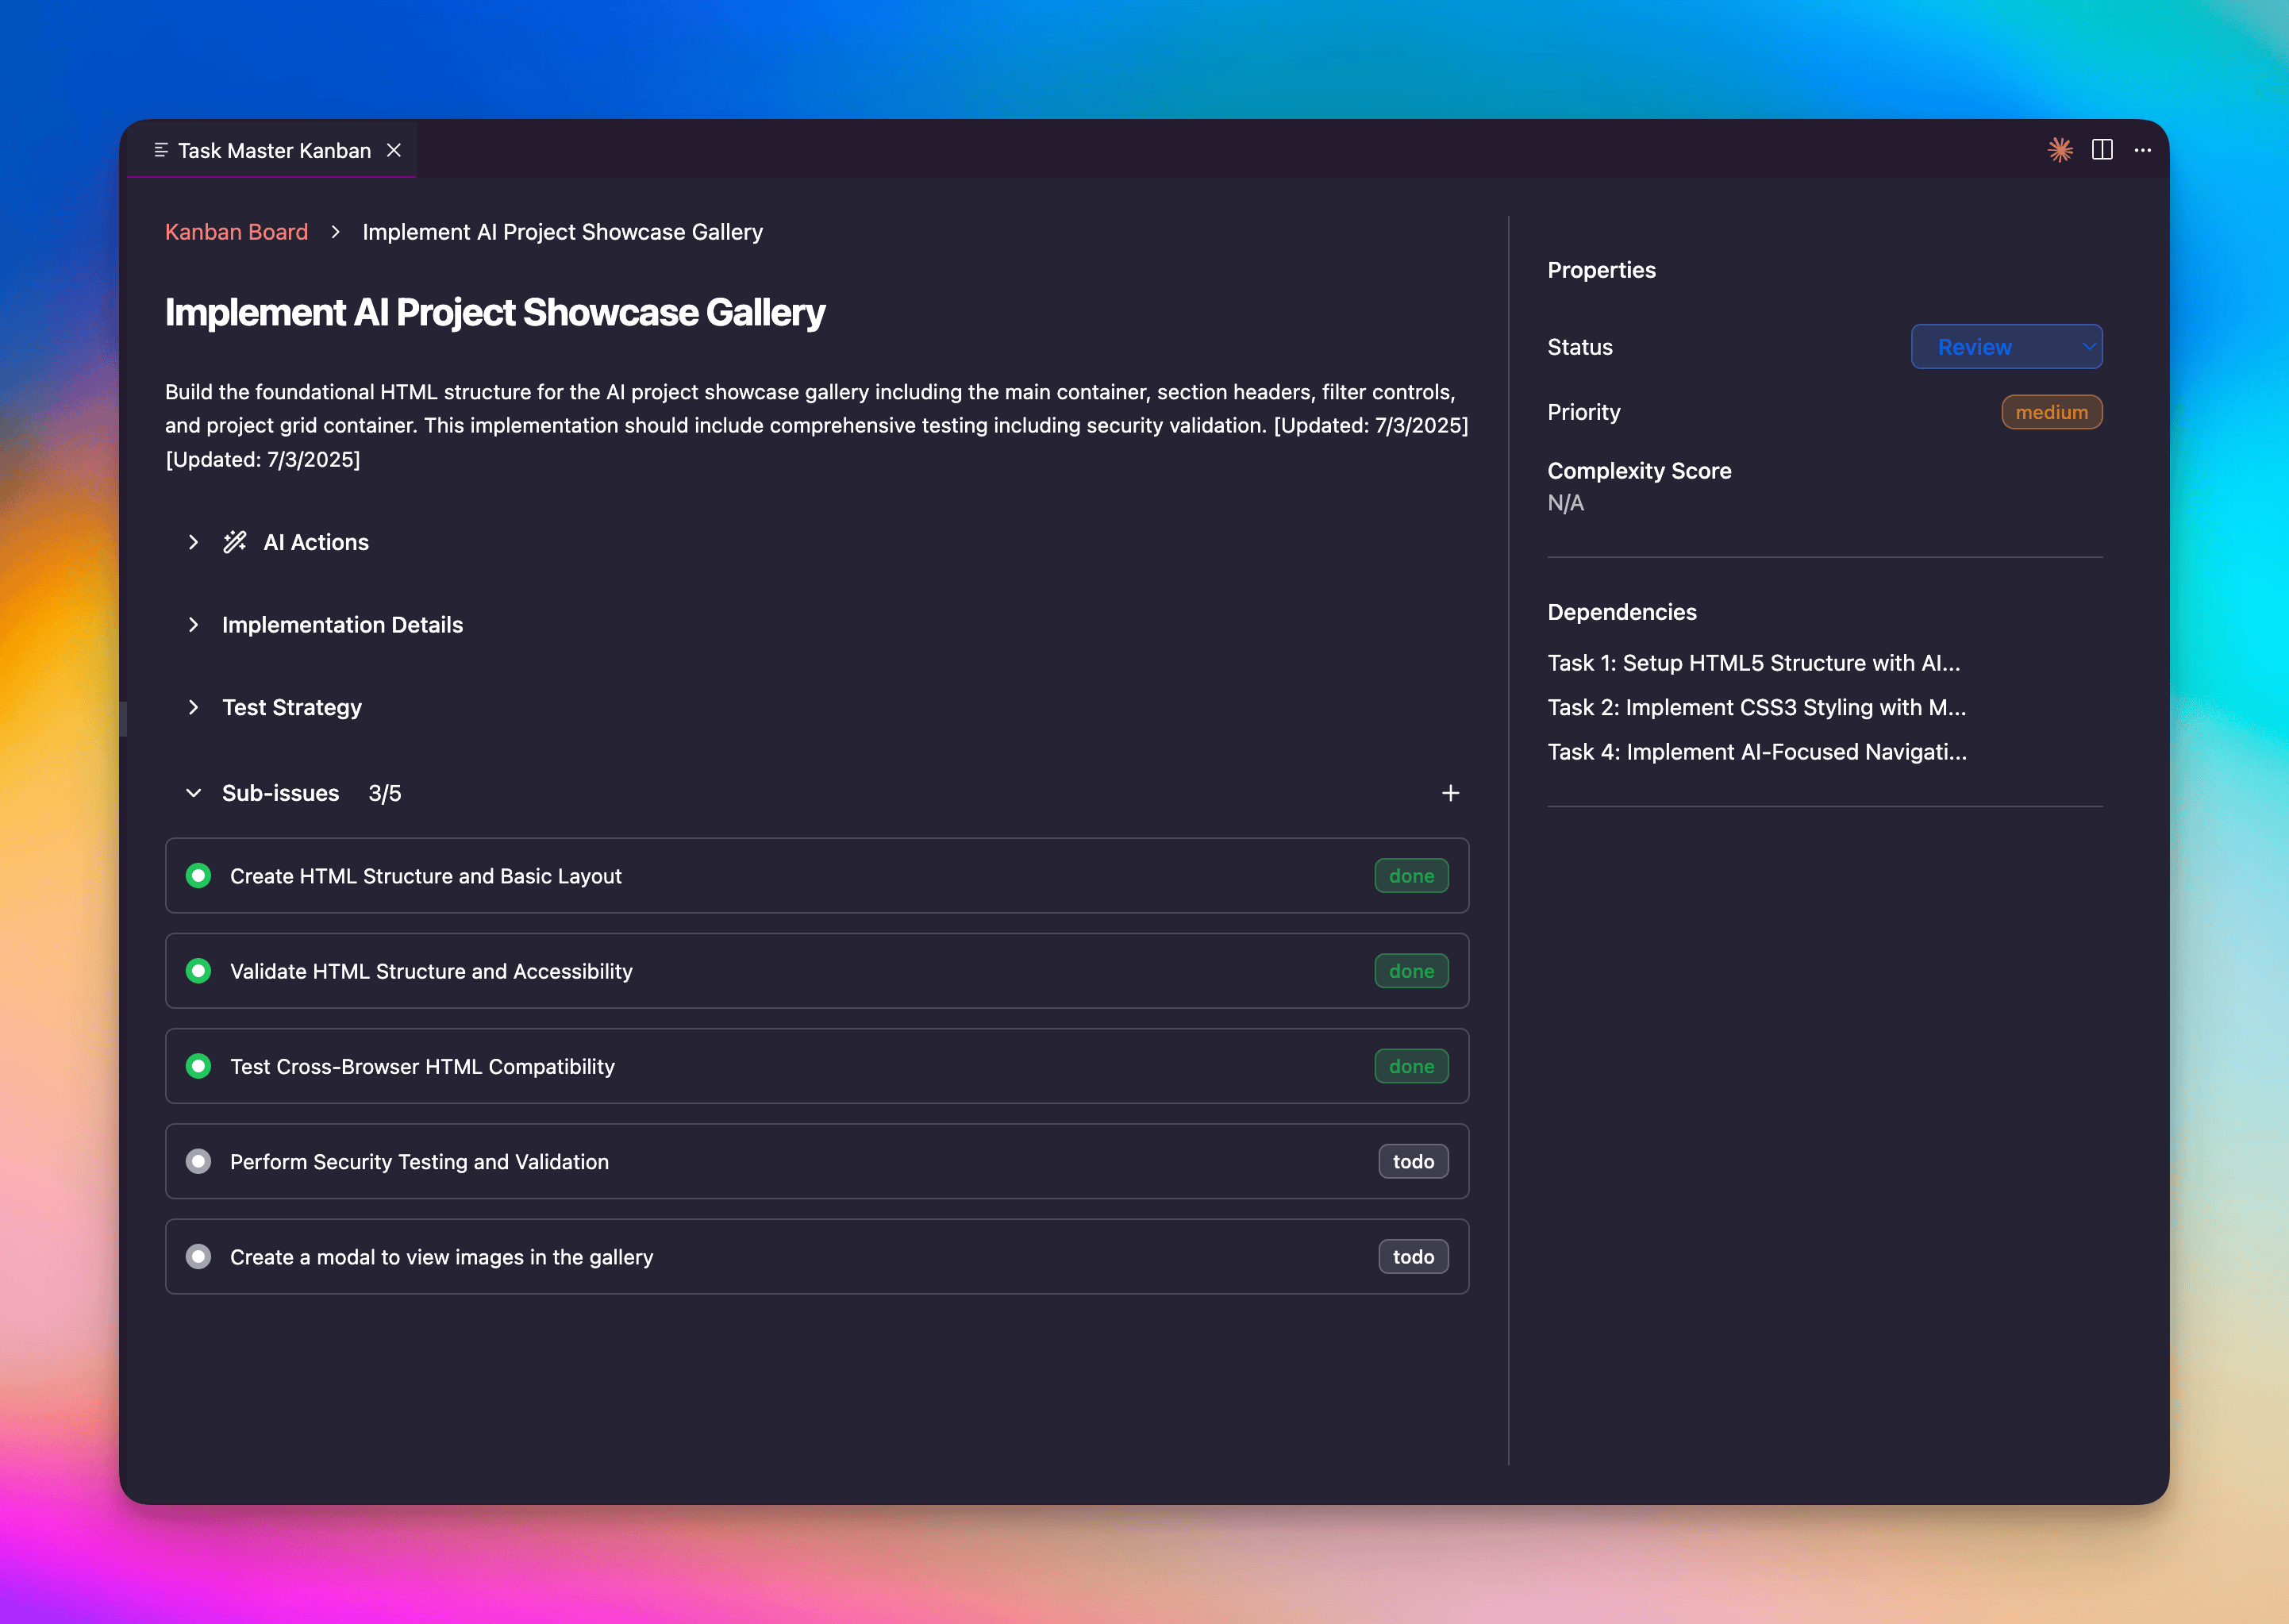This screenshot has width=2289, height=1624.
Task: Add a new sub-issue with plus icon
Action: [1450, 793]
